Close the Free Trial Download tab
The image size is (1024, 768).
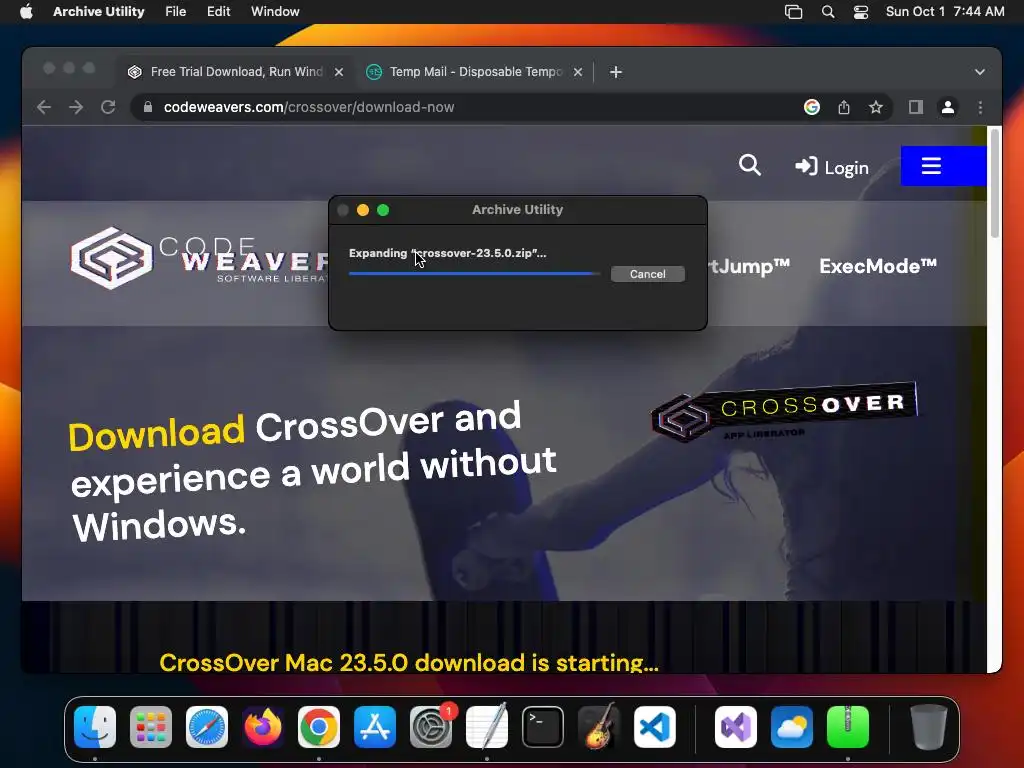[339, 72]
